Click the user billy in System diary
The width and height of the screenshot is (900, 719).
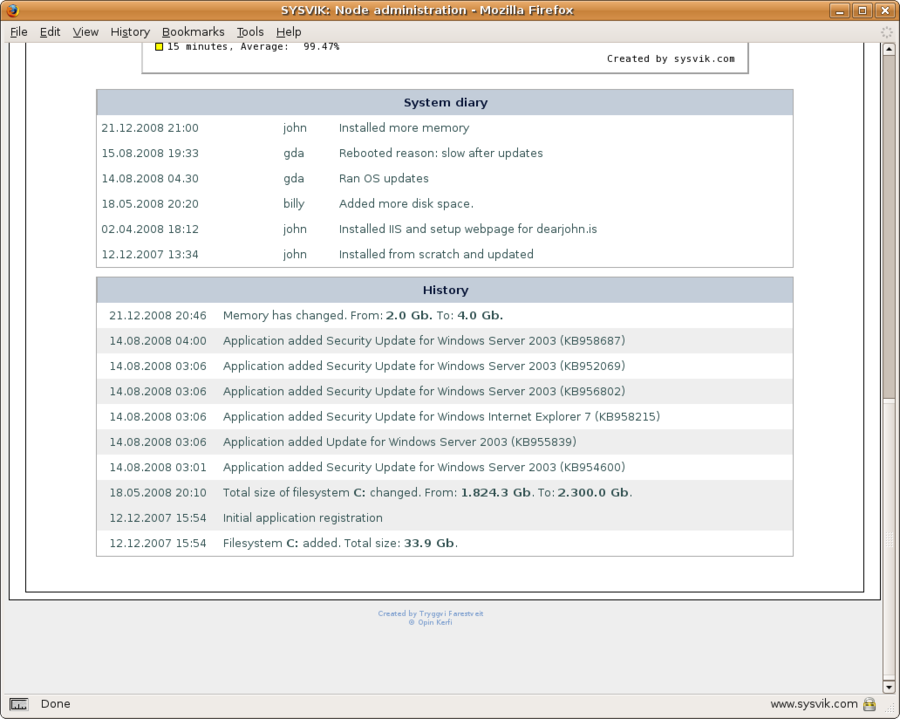coord(293,204)
